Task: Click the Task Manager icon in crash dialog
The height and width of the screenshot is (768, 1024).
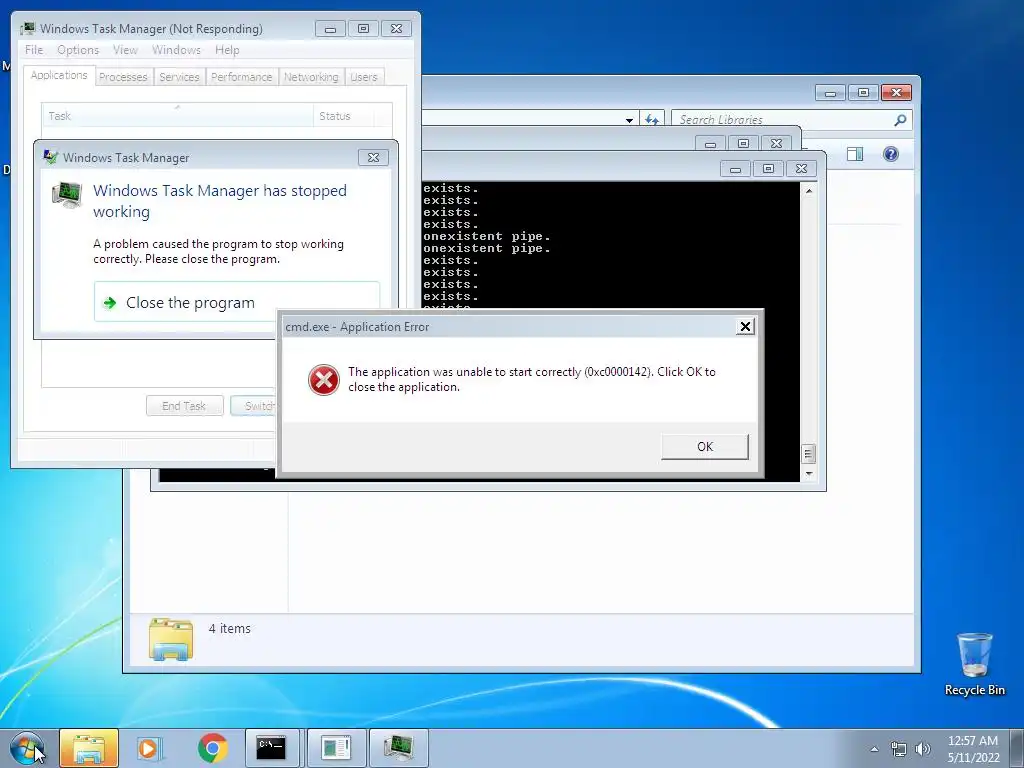Action: tap(67, 195)
